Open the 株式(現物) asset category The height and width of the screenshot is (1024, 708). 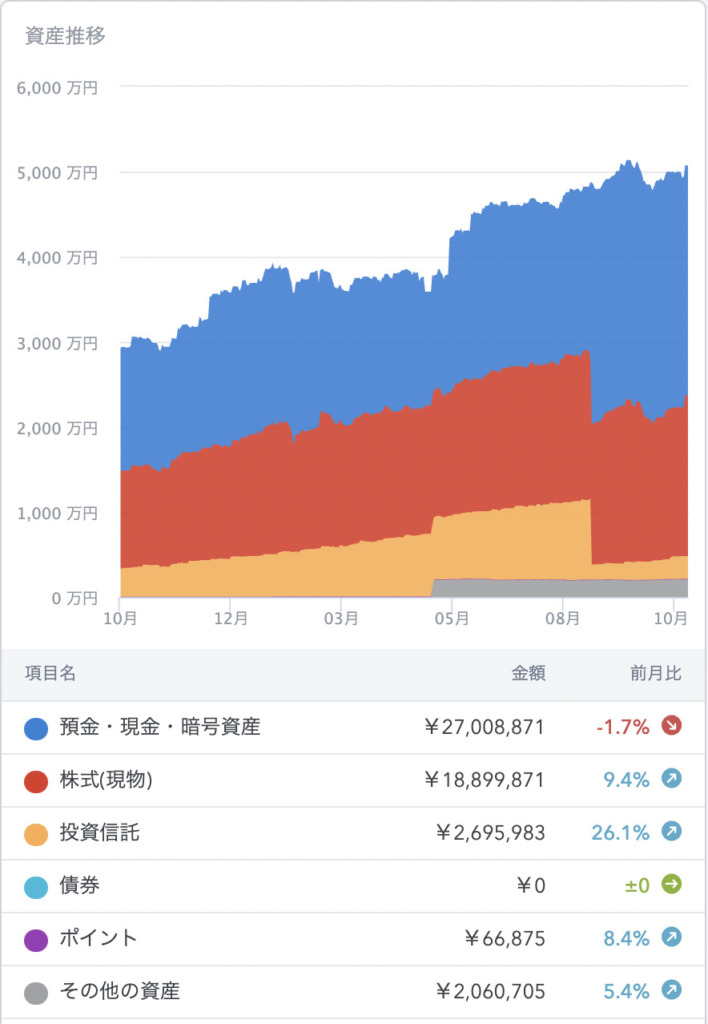pos(106,780)
